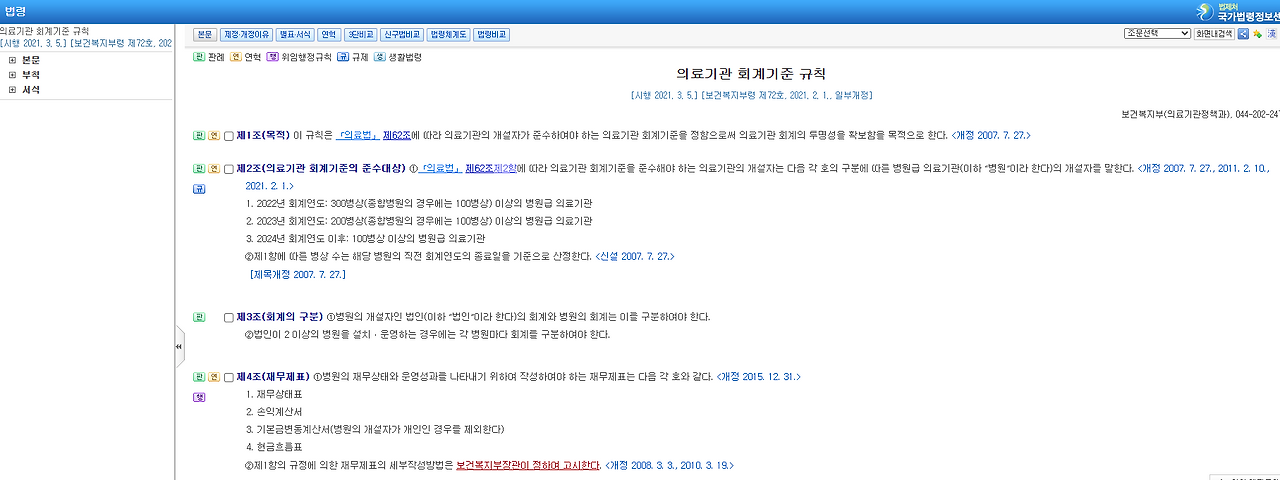Viewport: 1280px width, 480px height.
Task: Click the 제1조(목적) article title
Action: point(262,135)
